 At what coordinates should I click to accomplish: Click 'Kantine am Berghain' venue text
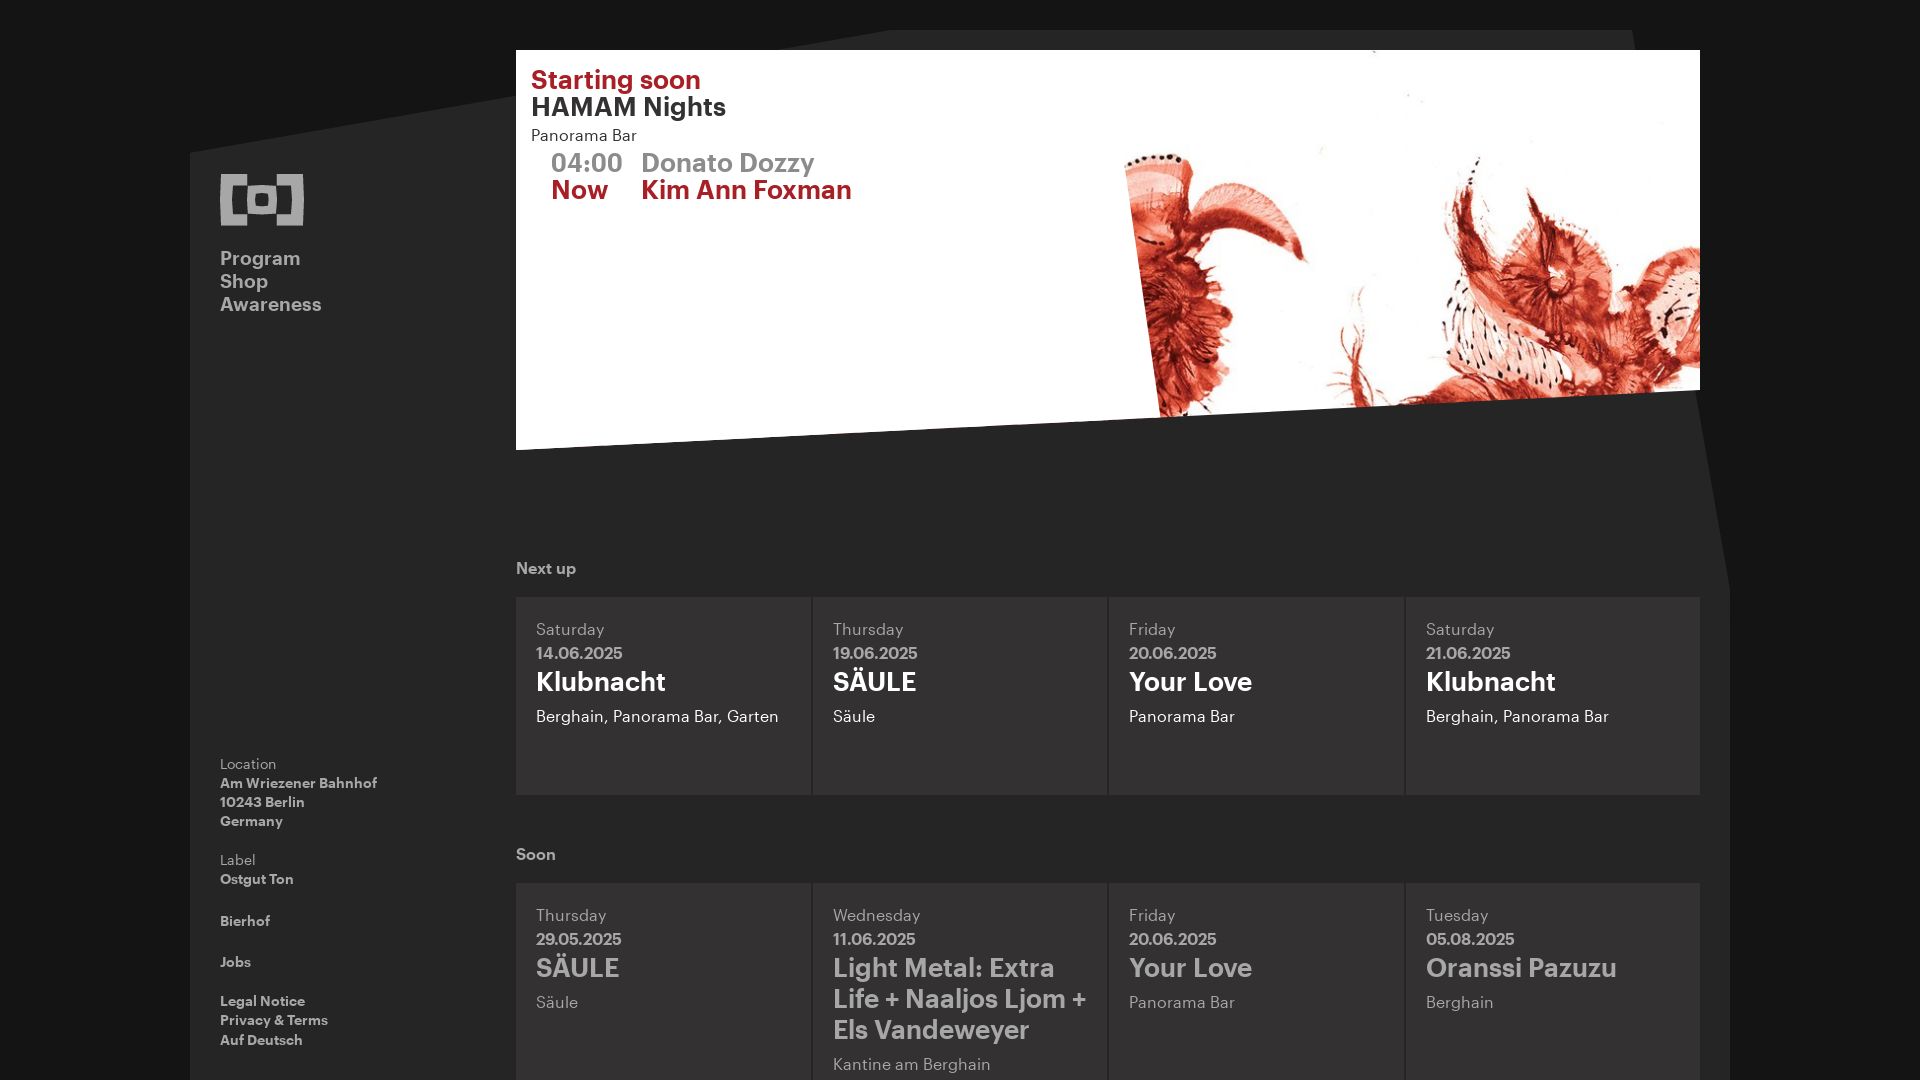911,1064
